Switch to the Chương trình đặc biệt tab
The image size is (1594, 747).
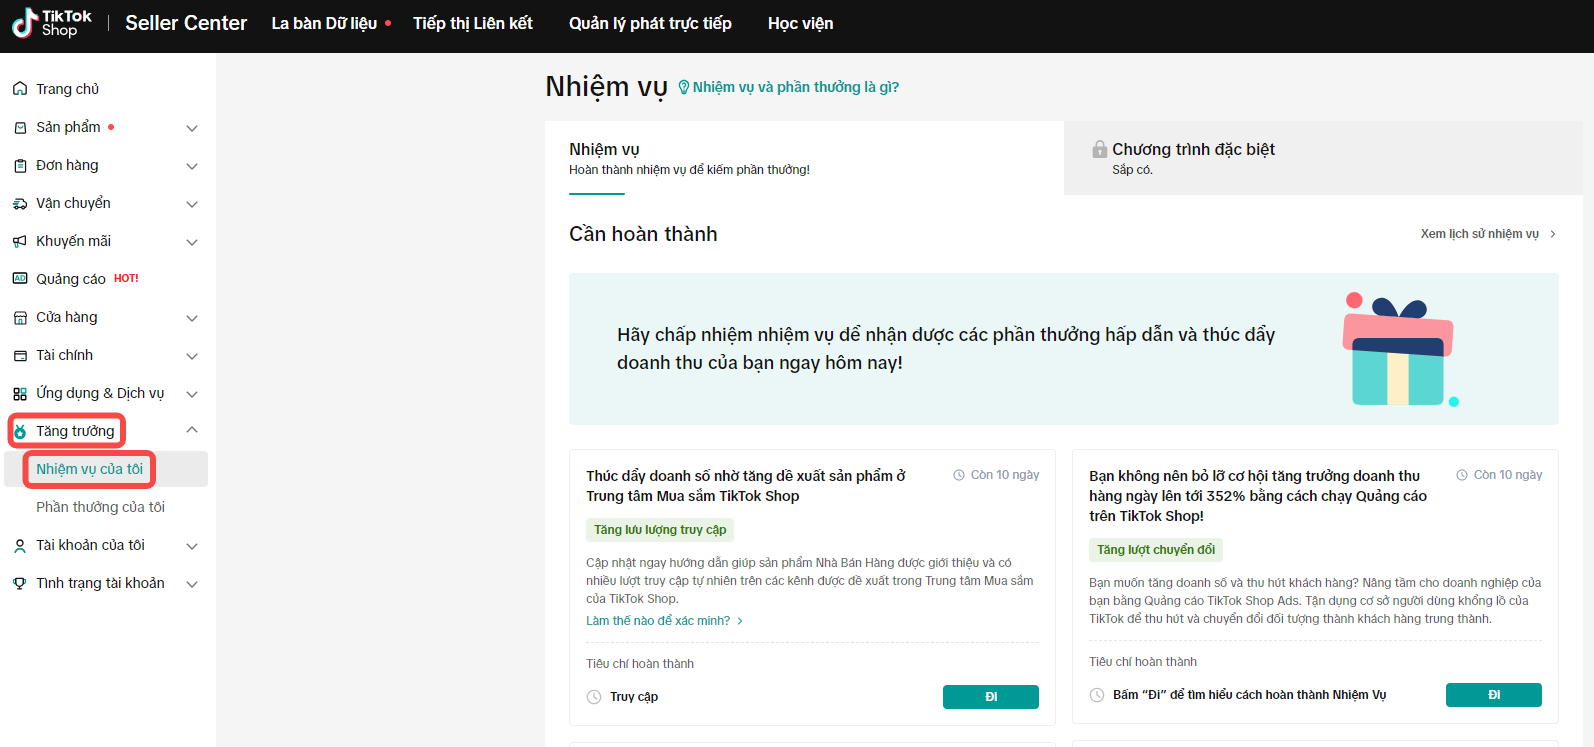pyautogui.click(x=1323, y=158)
